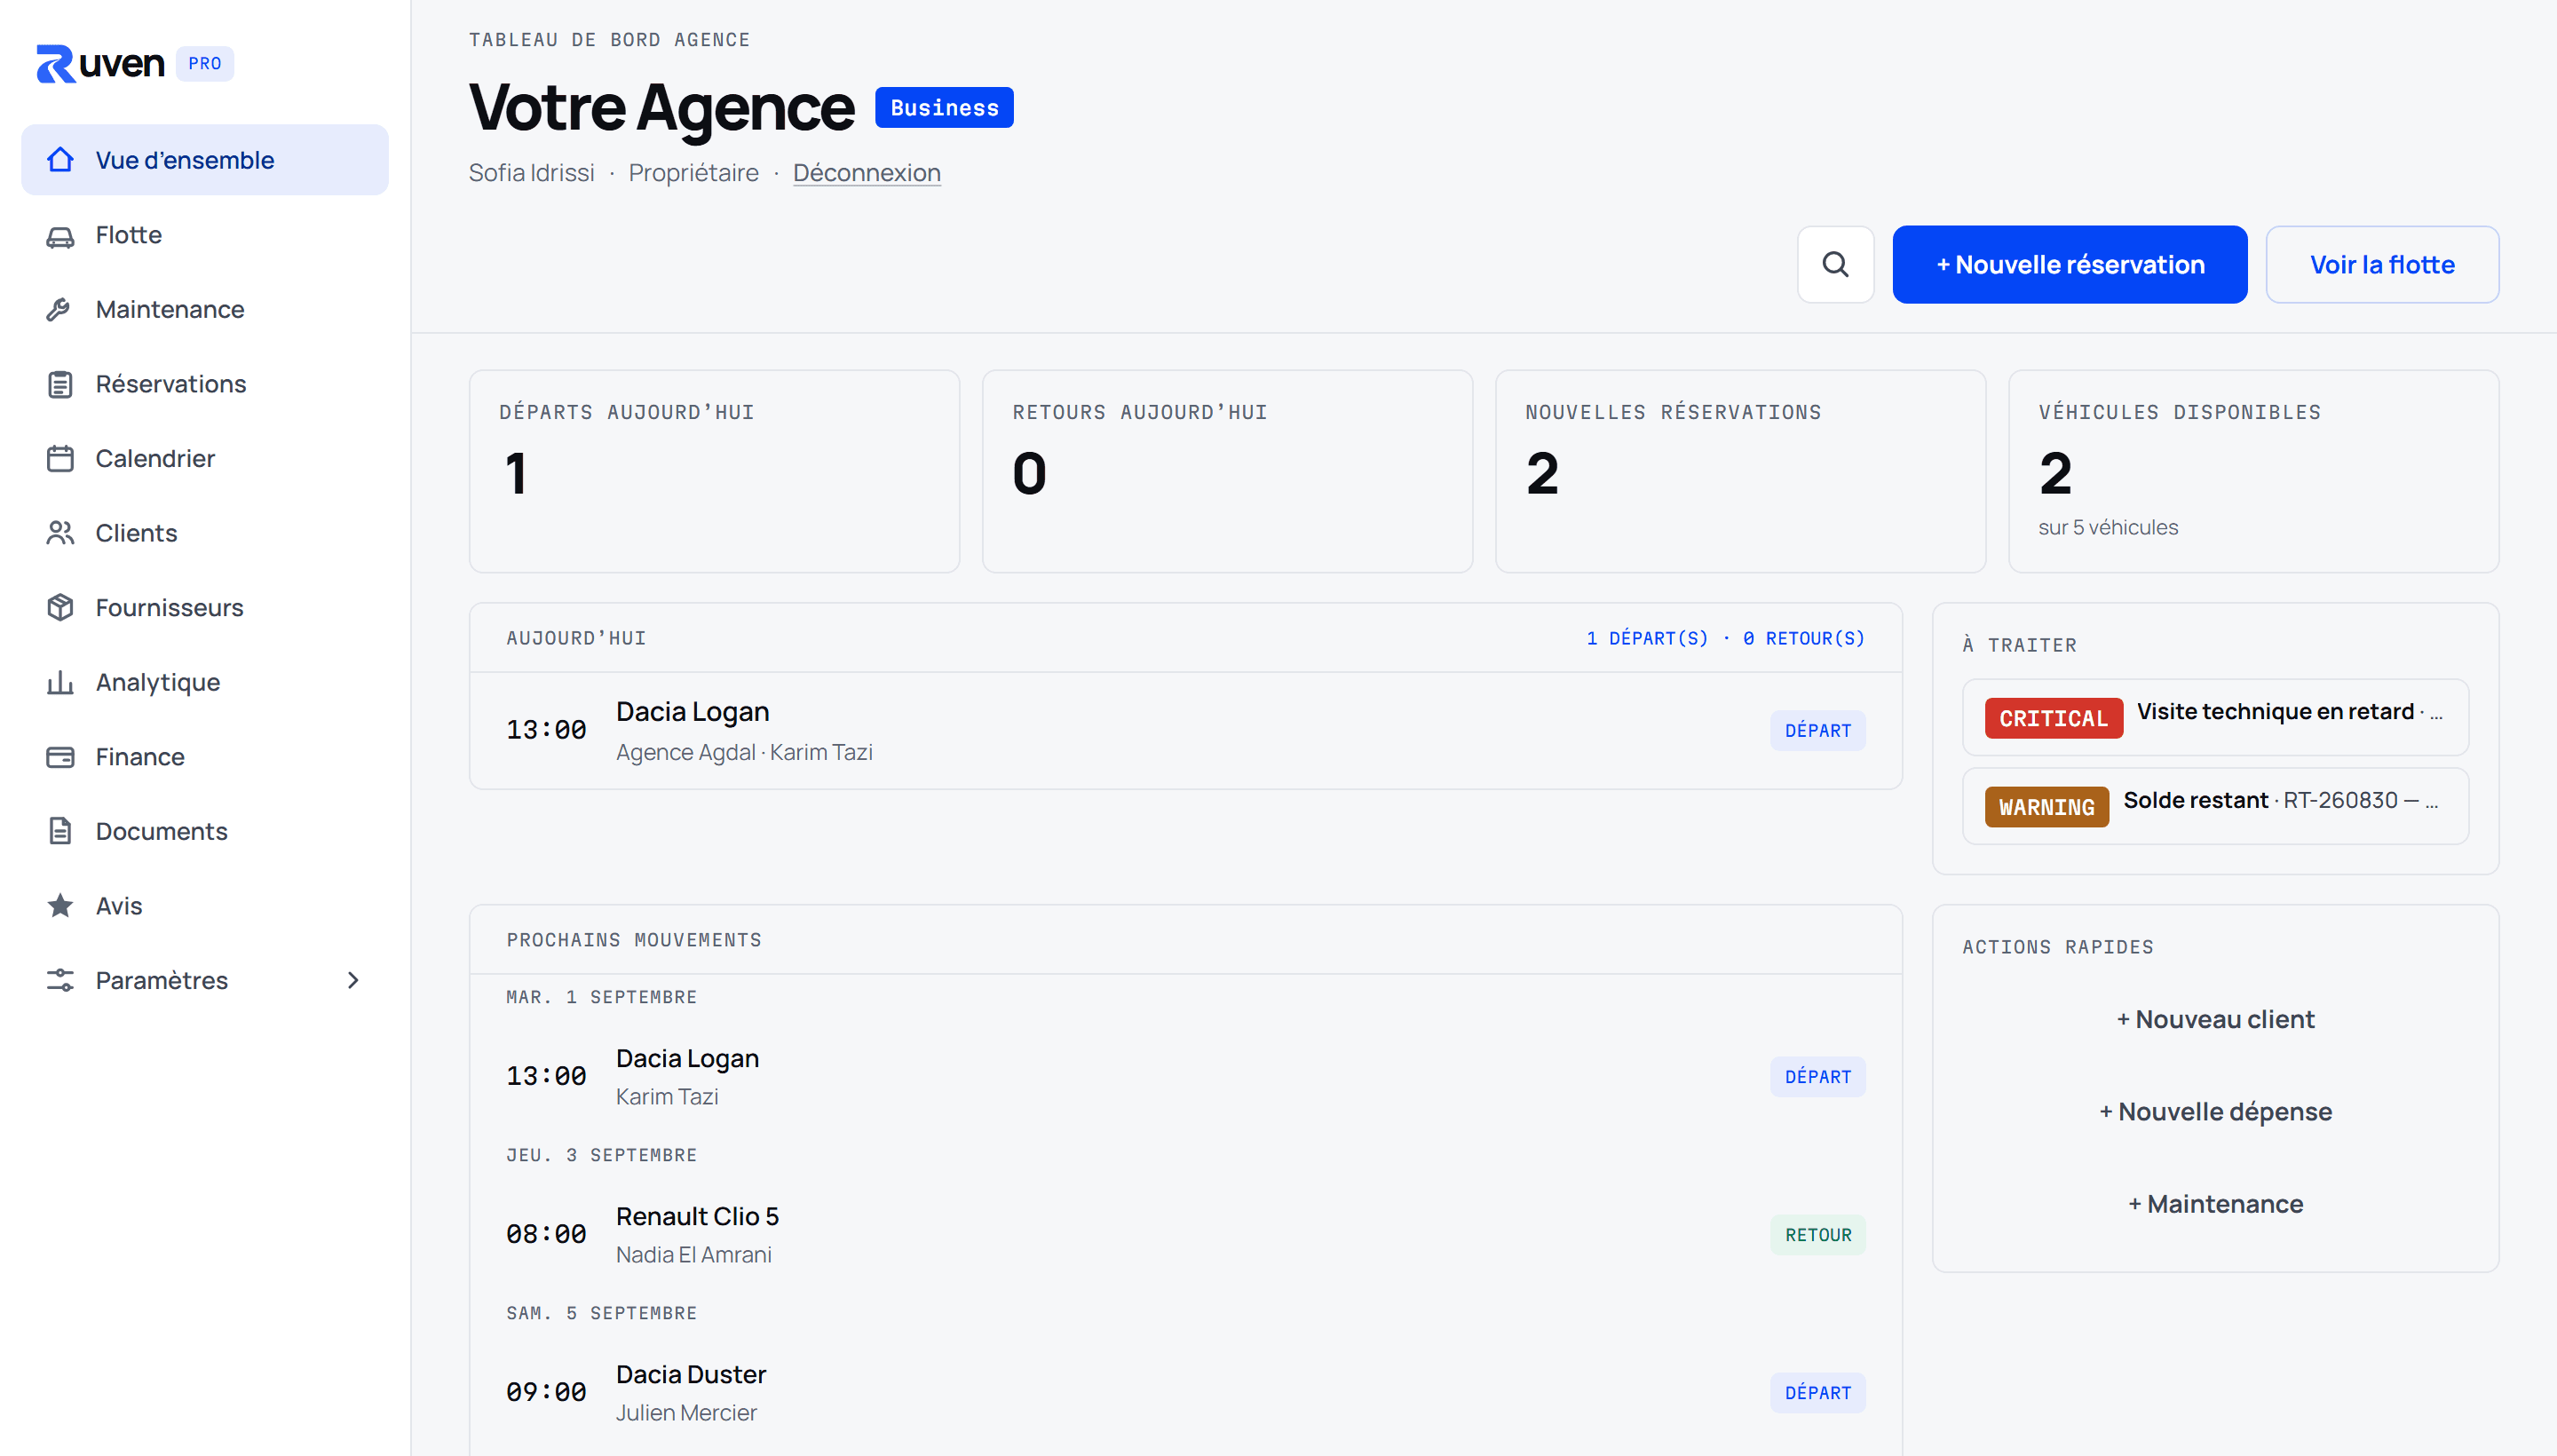The height and width of the screenshot is (1456, 2557).
Task: Open the Renault Clio 5 retour entry
Action: point(1185,1234)
